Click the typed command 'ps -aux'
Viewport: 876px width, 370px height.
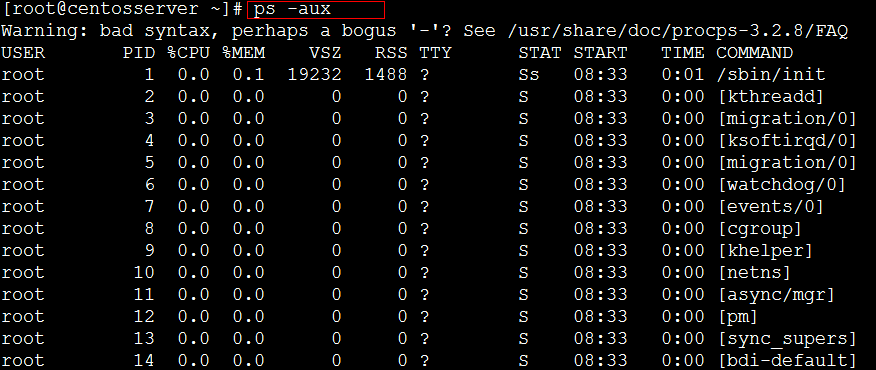(x=292, y=10)
